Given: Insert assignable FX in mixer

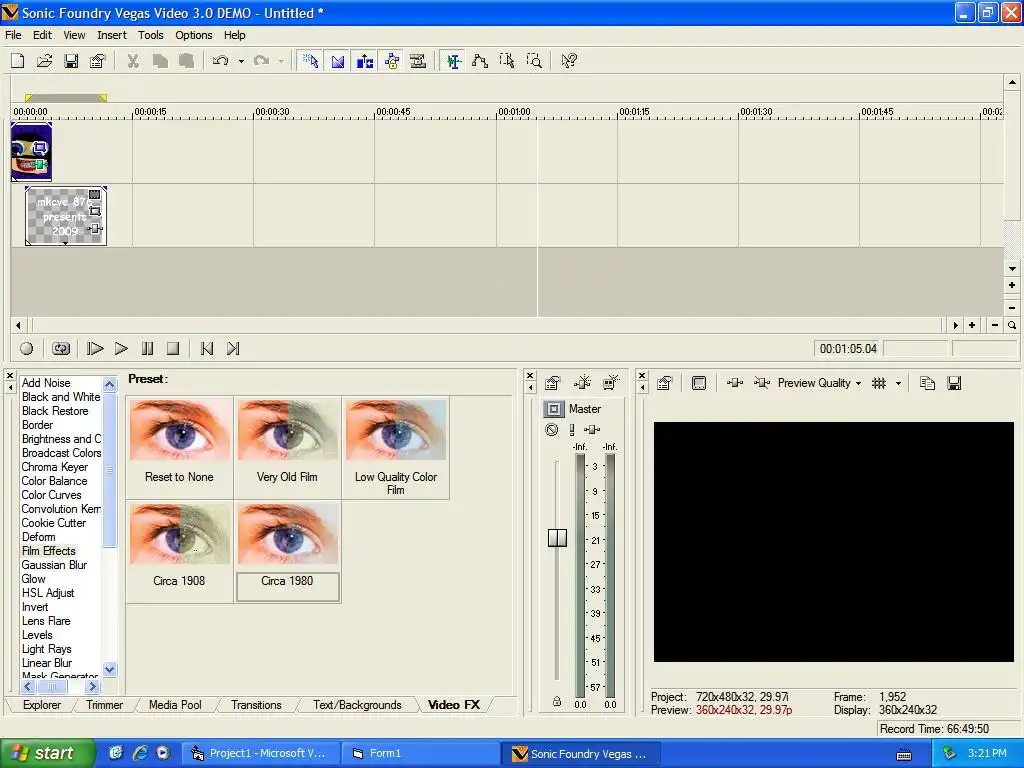Looking at the screenshot, I should pyautogui.click(x=582, y=383).
